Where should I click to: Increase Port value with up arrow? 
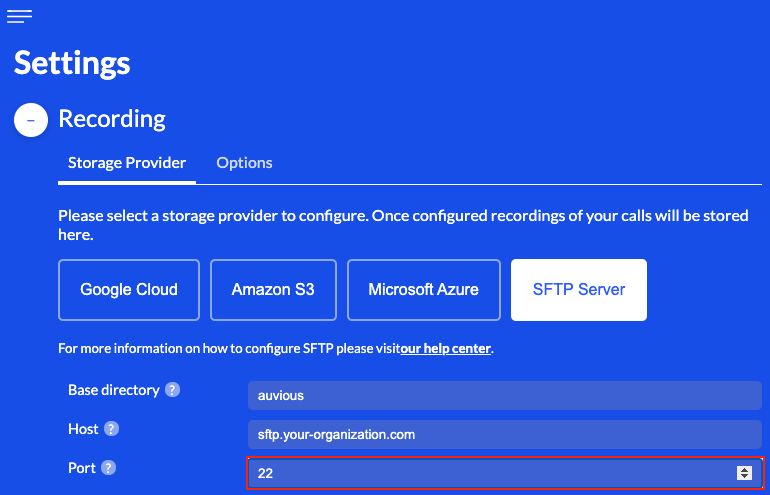[x=744, y=469]
